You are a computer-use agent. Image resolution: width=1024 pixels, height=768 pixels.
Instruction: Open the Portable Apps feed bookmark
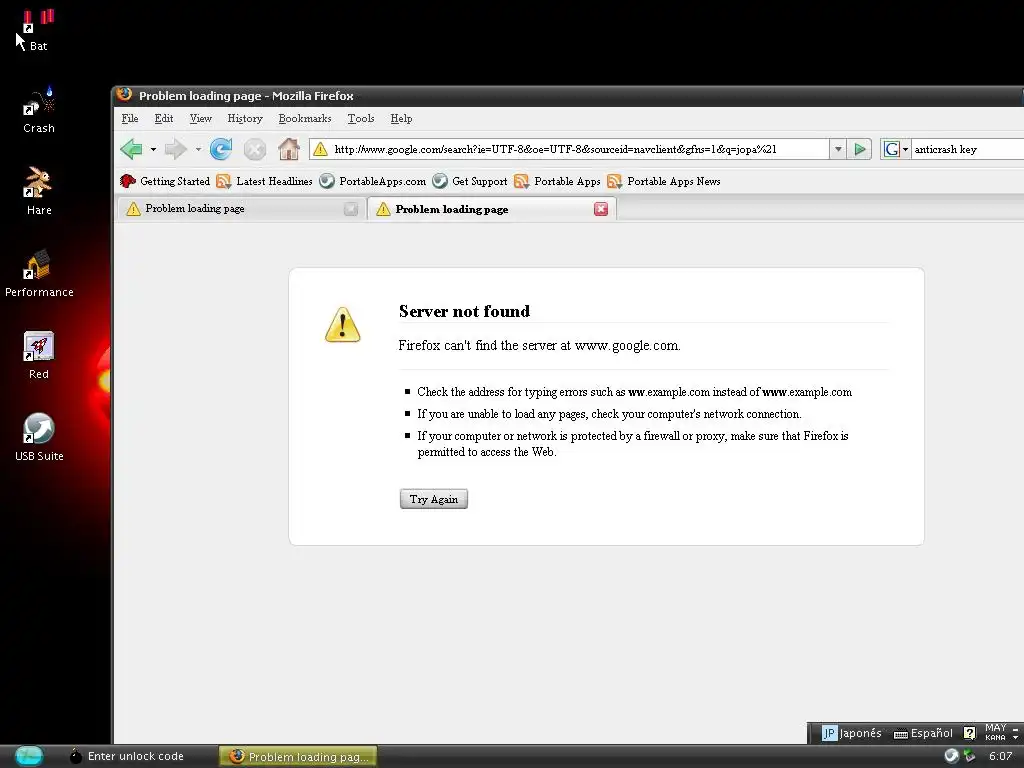(x=557, y=181)
